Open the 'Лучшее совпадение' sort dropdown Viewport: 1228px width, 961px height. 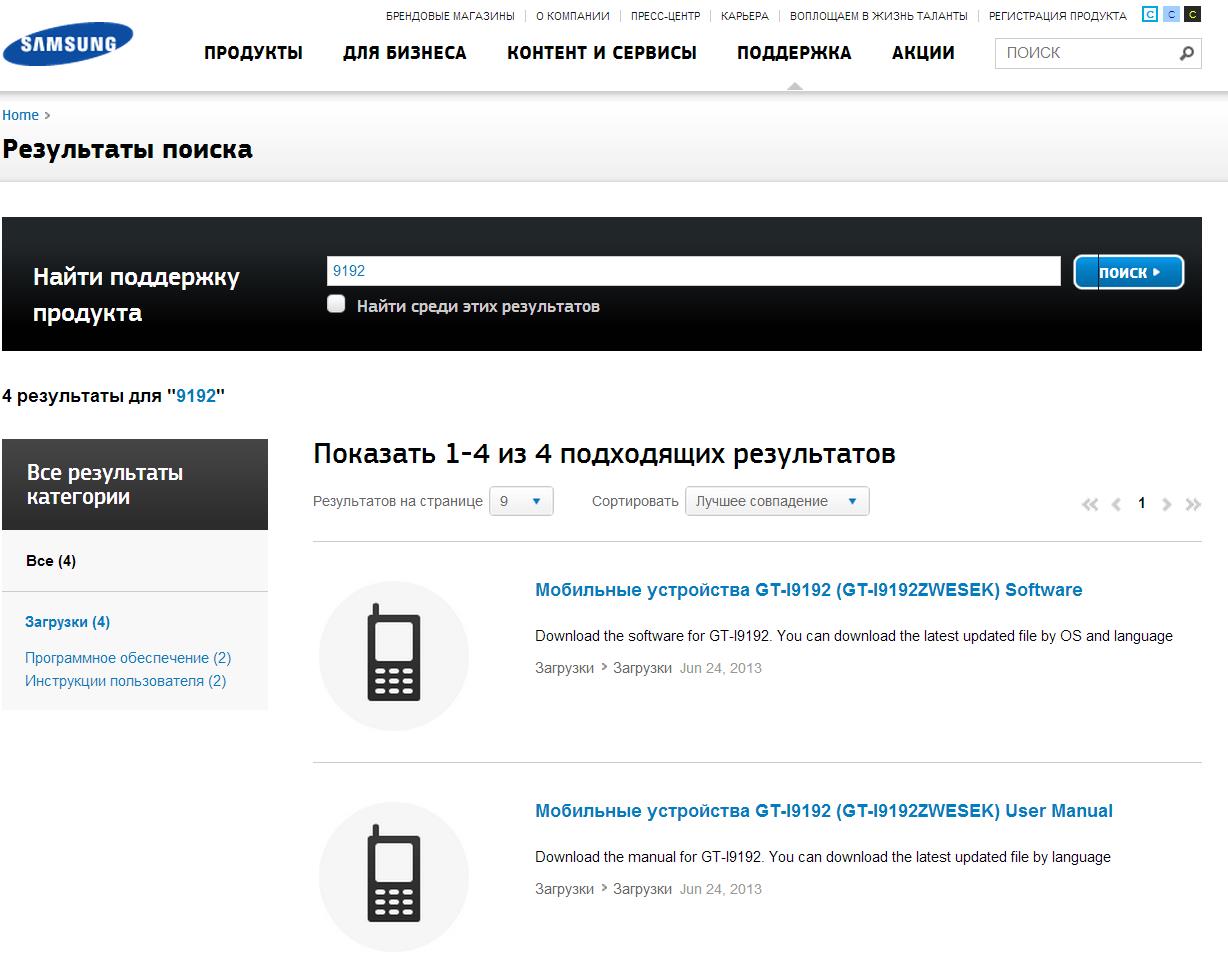point(777,501)
